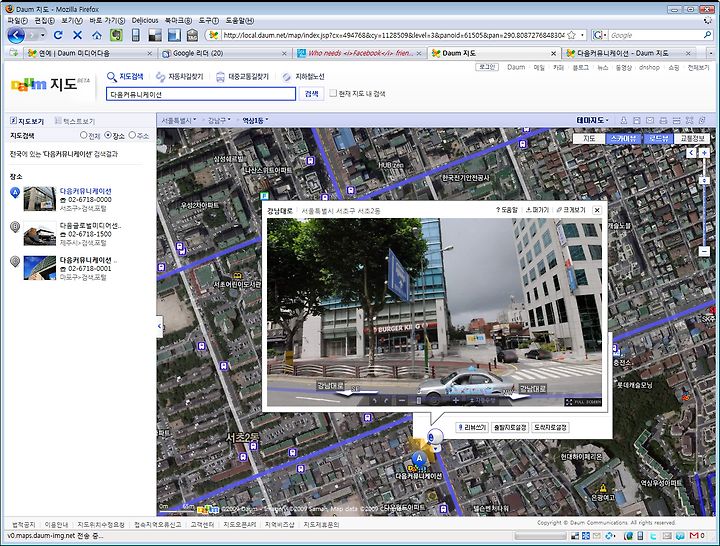Screen dimensions: 720x546
Task: Check 현재 지도 내 검색 checkbox
Action: click(333, 93)
